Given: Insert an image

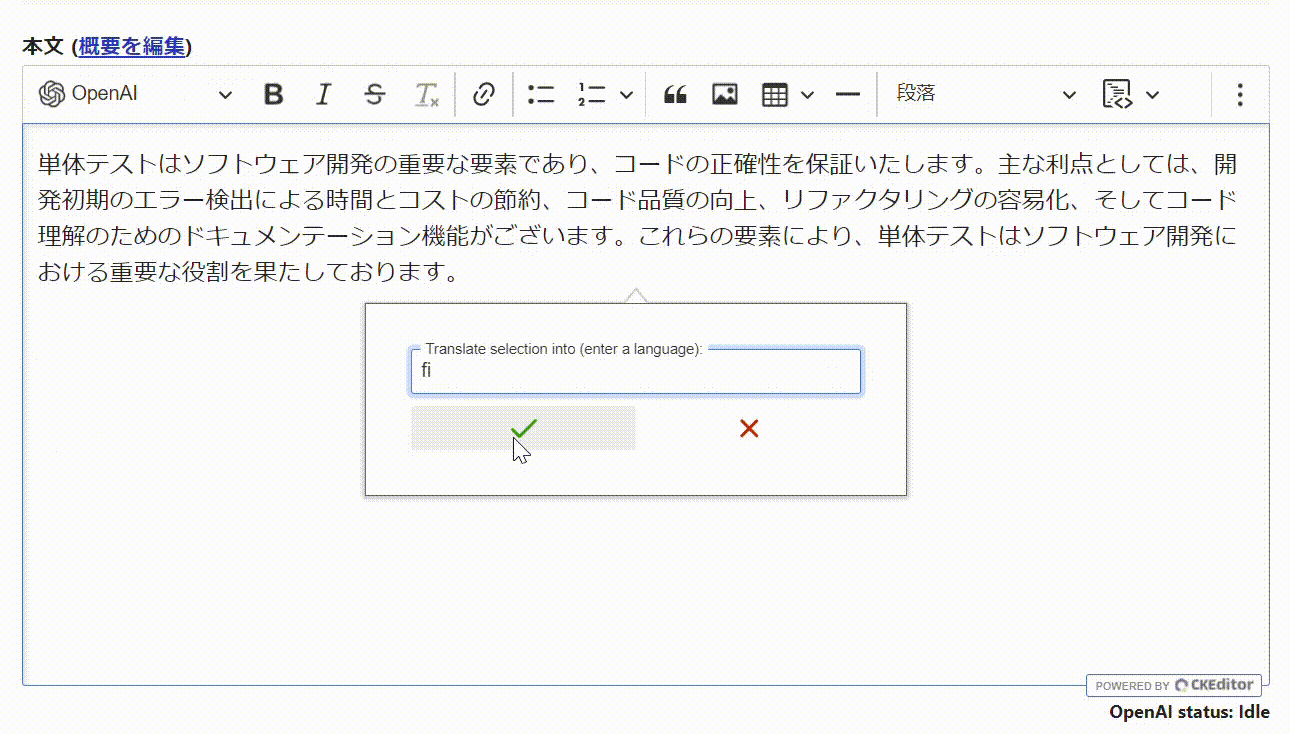Looking at the screenshot, I should pos(724,93).
